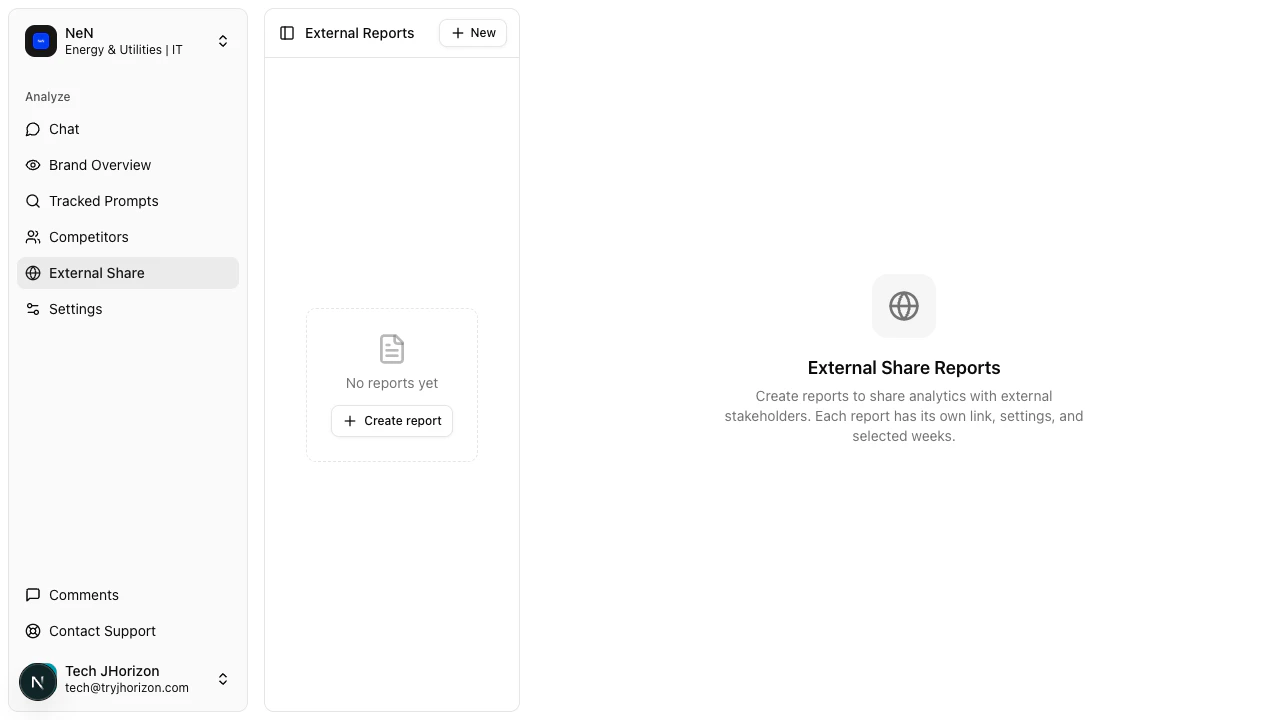The height and width of the screenshot is (720, 1280).
Task: Click the Competitors people icon
Action: 33,237
